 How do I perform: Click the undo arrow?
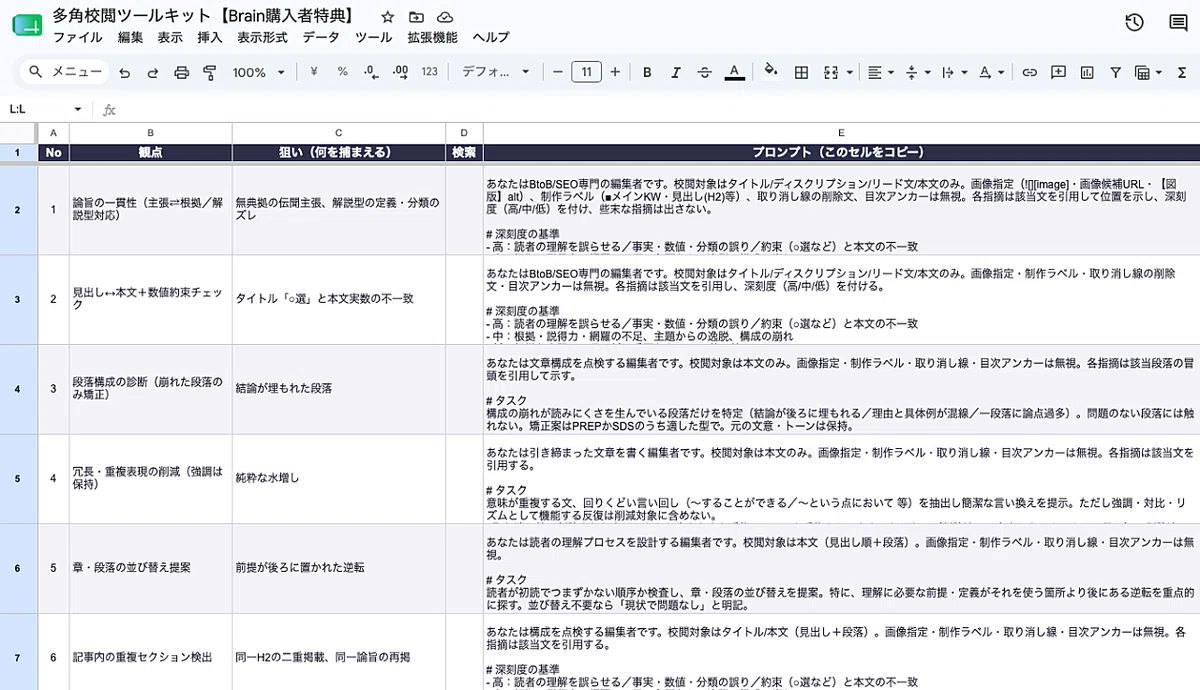(125, 72)
